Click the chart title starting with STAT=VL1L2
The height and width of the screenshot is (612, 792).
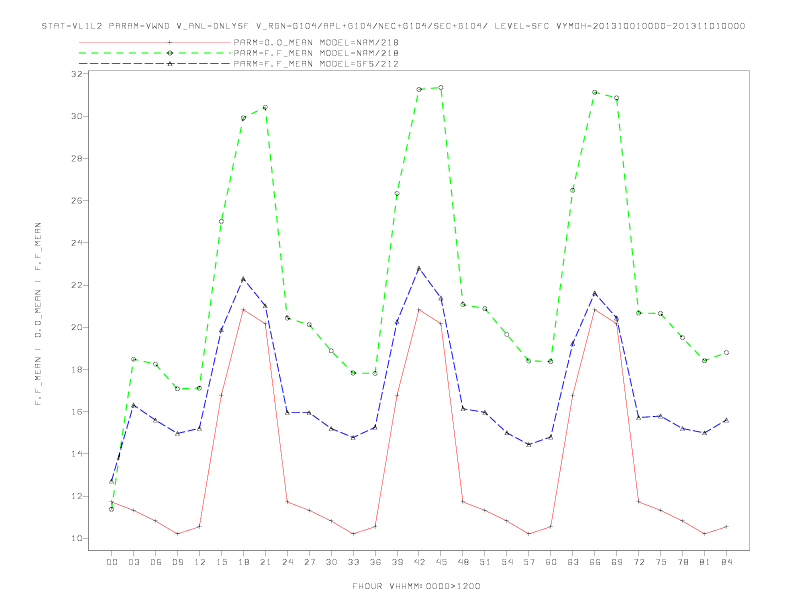pyautogui.click(x=393, y=26)
